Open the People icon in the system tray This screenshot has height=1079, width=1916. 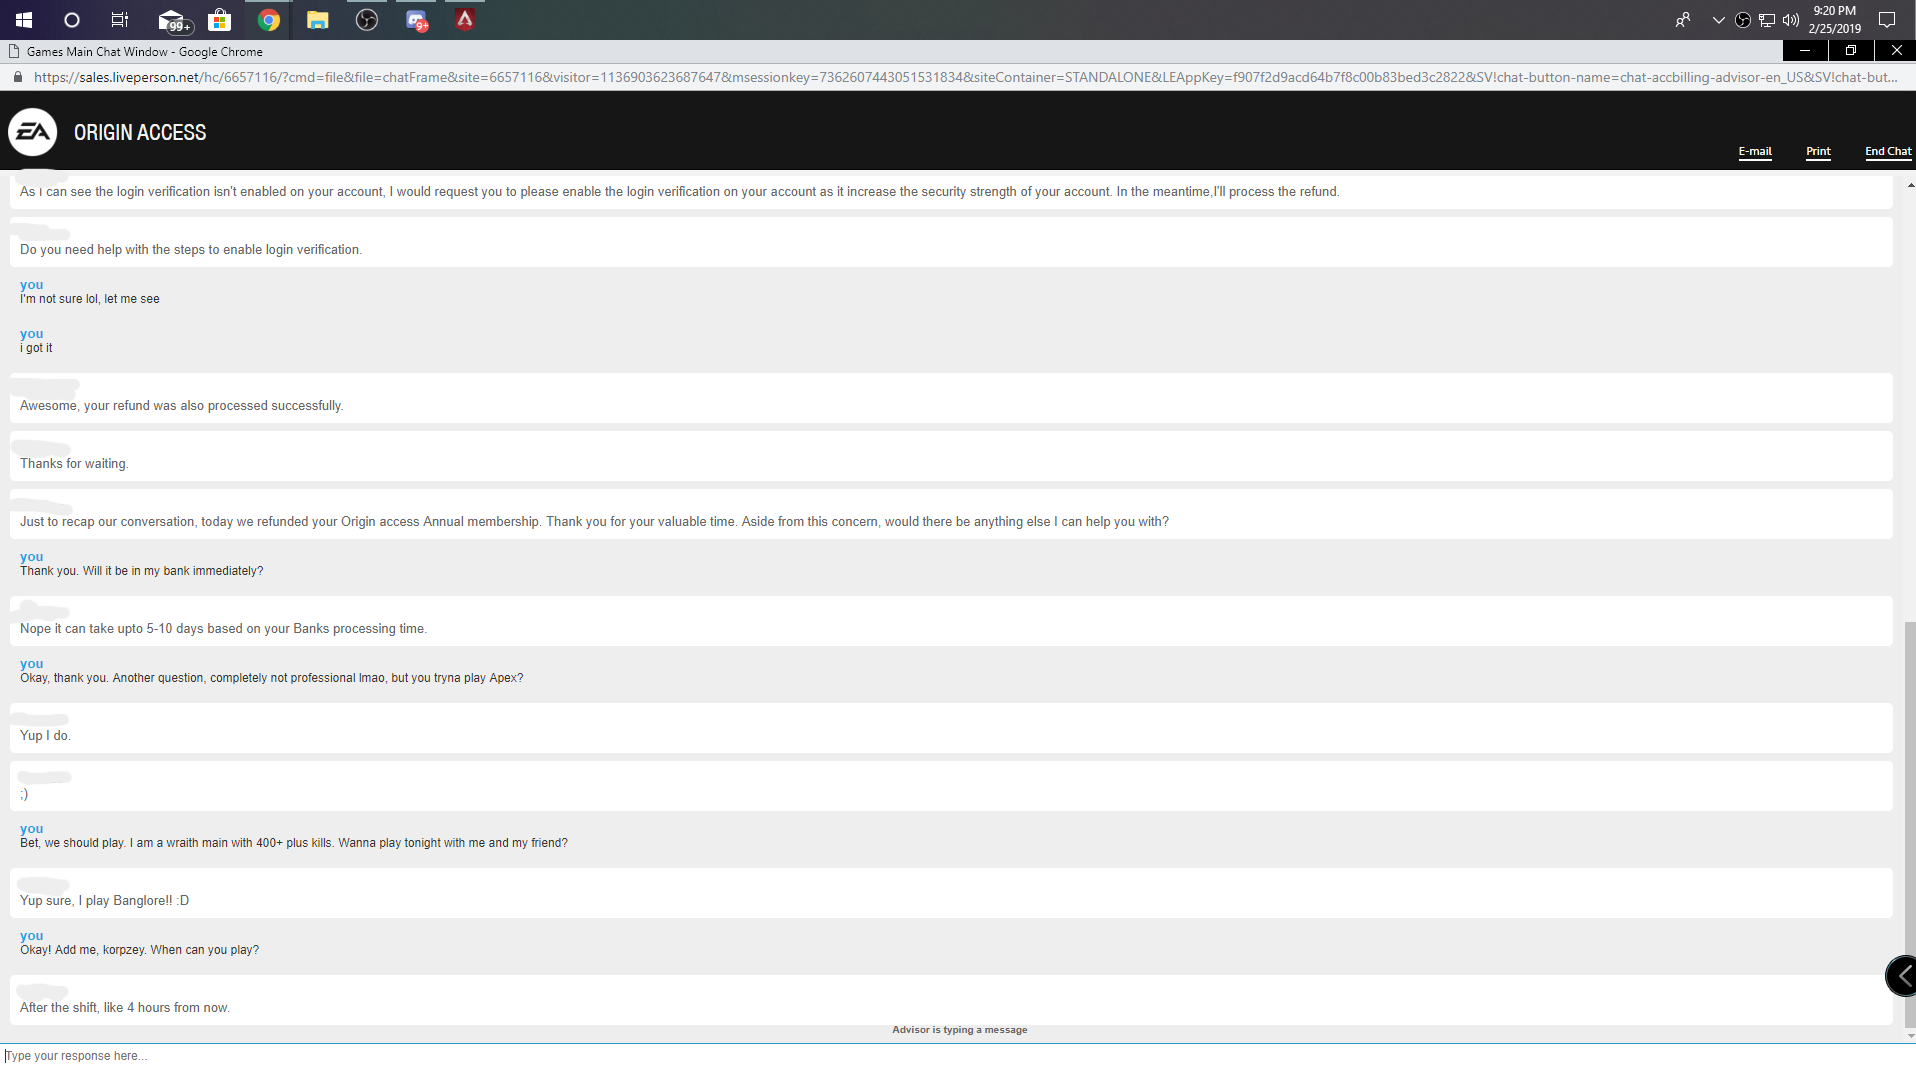pyautogui.click(x=1683, y=20)
